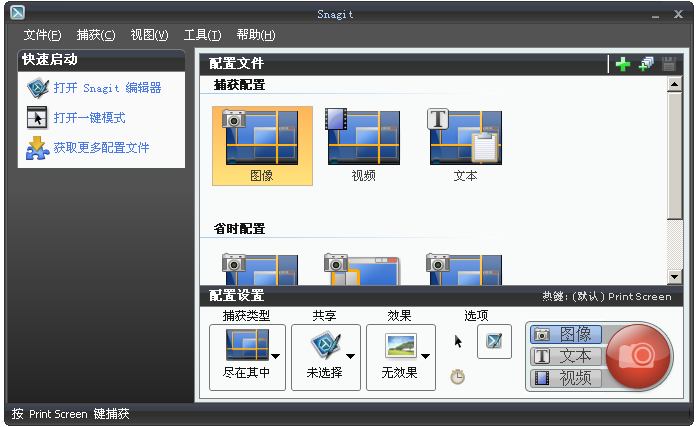Expand the 效果 dropdown arrow
This screenshot has height=427, width=696.
(x=426, y=356)
